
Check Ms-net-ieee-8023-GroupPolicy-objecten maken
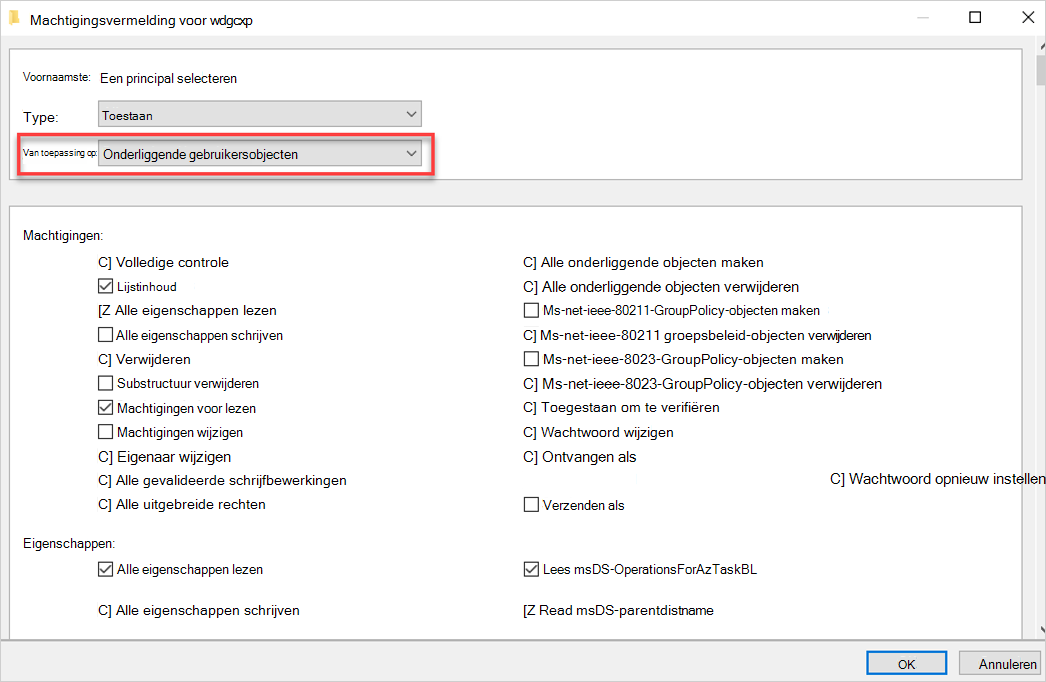coord(531,359)
